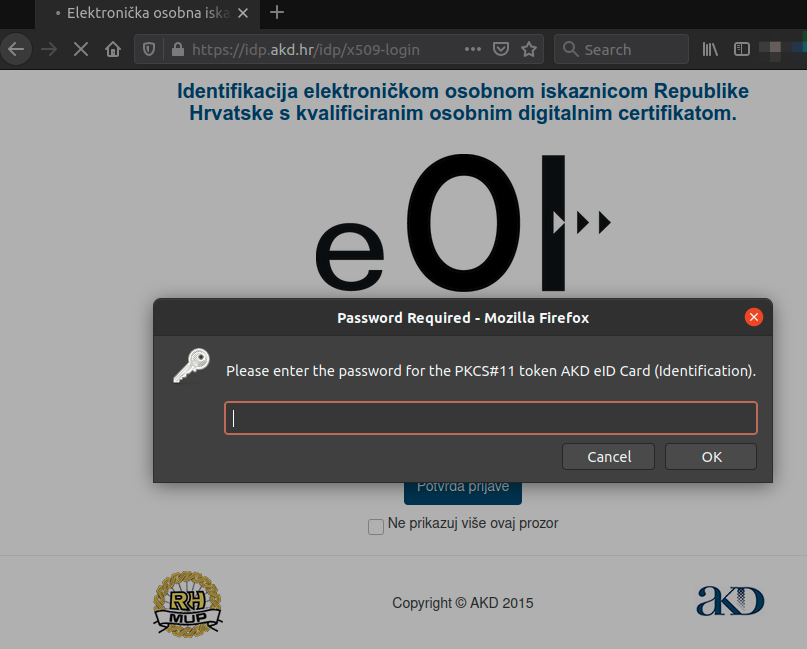
Task: Open the Firefox home page icon
Action: [x=113, y=49]
